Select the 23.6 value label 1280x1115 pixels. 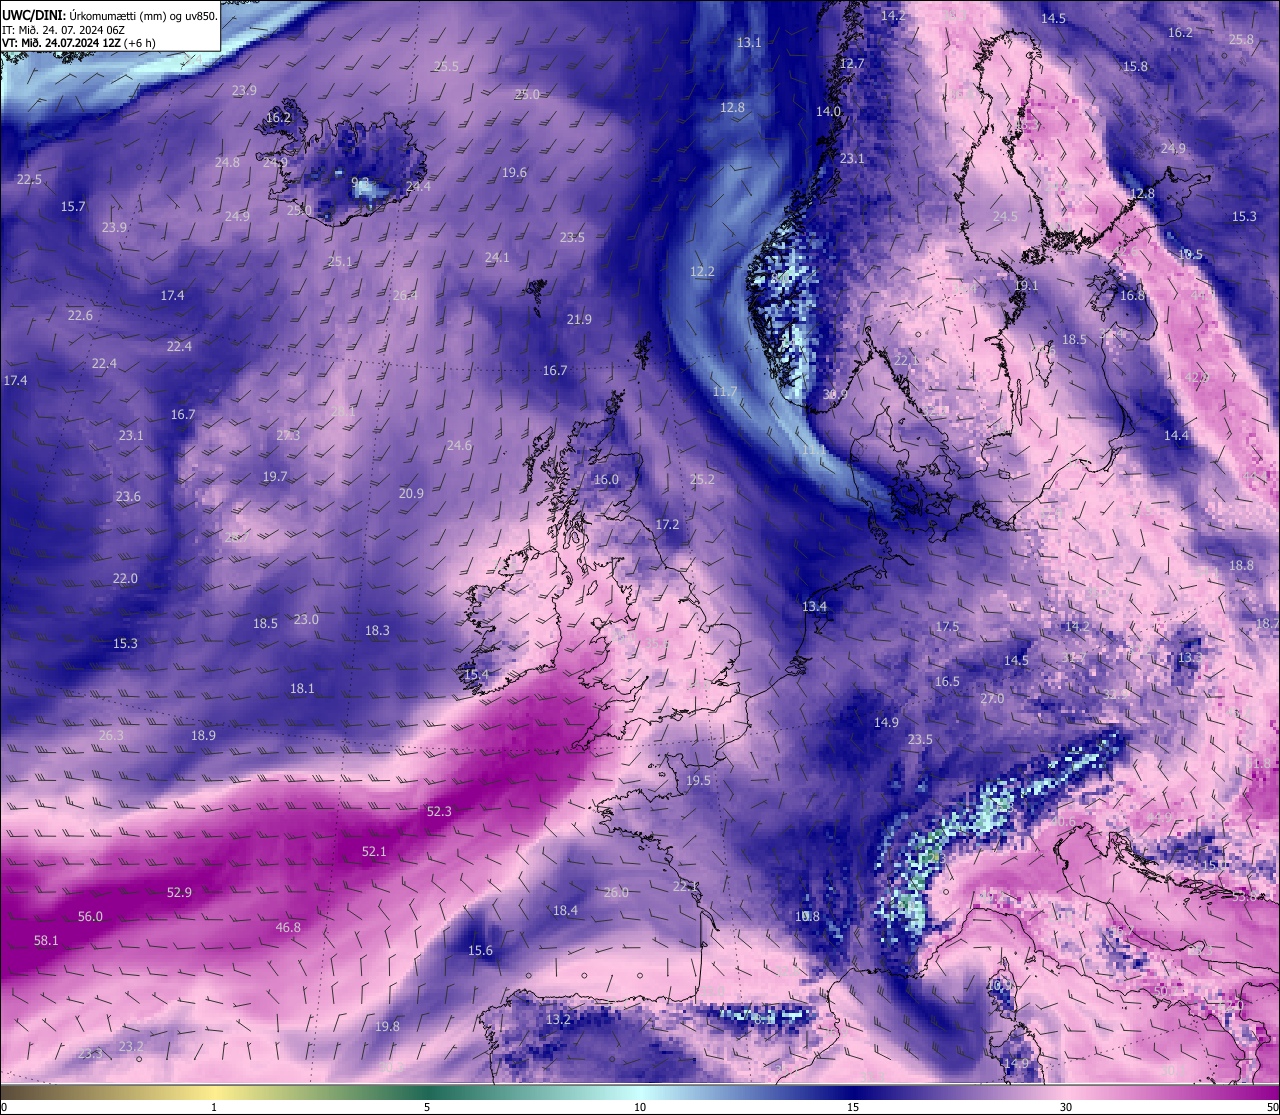point(128,497)
